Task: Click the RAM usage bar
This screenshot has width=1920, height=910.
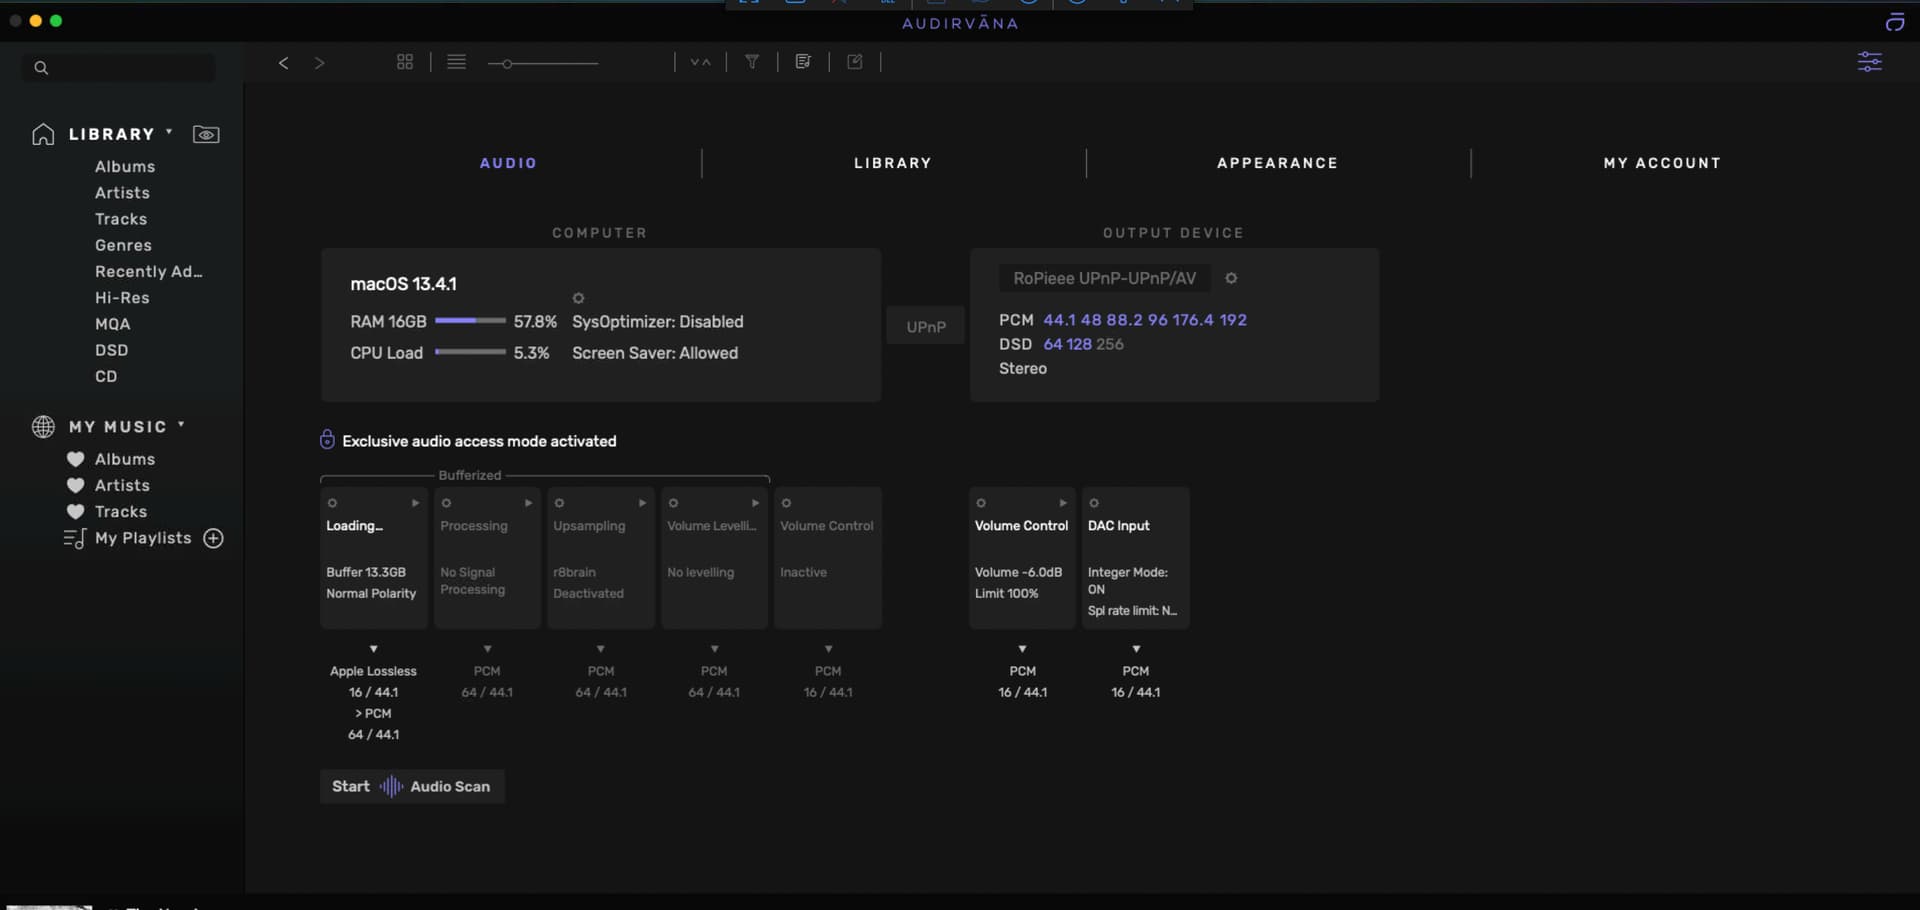Action: 470,321
